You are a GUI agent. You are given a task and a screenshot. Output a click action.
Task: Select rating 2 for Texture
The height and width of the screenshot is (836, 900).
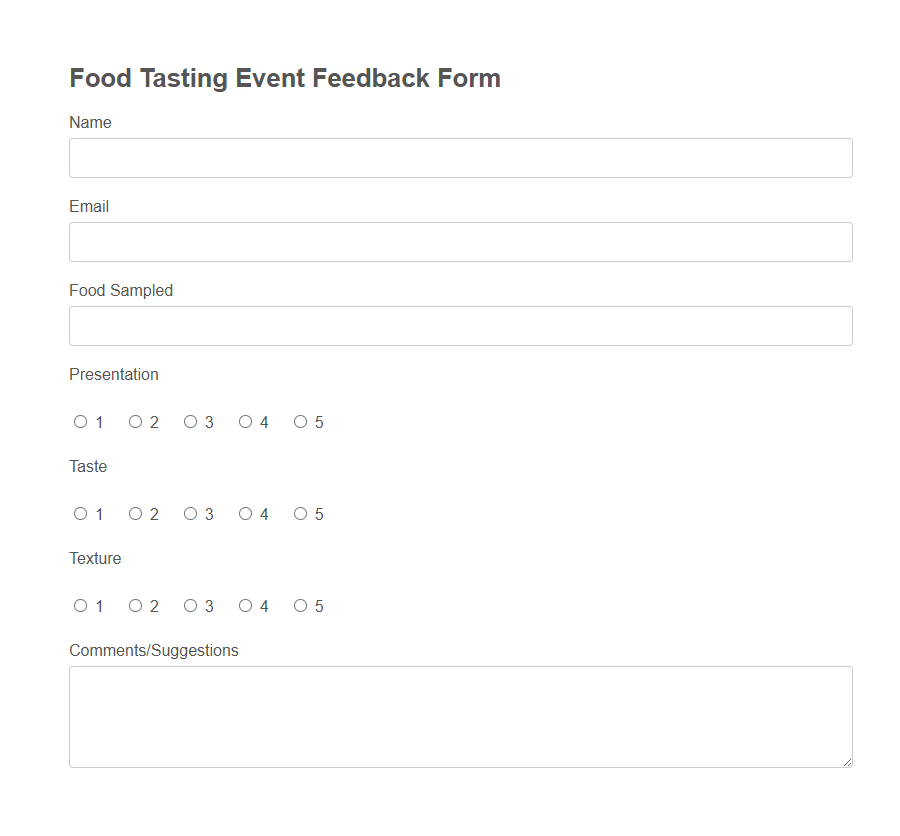(135, 605)
